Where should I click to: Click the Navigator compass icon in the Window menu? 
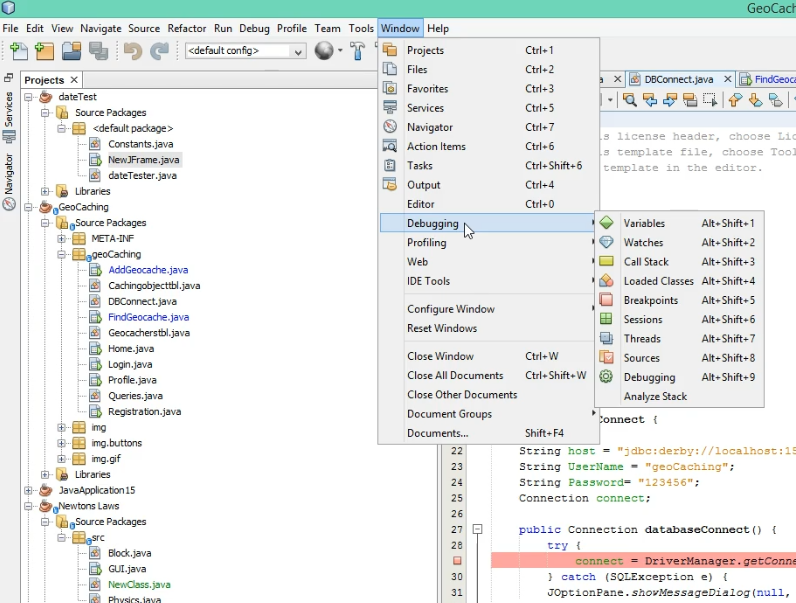[390, 126]
